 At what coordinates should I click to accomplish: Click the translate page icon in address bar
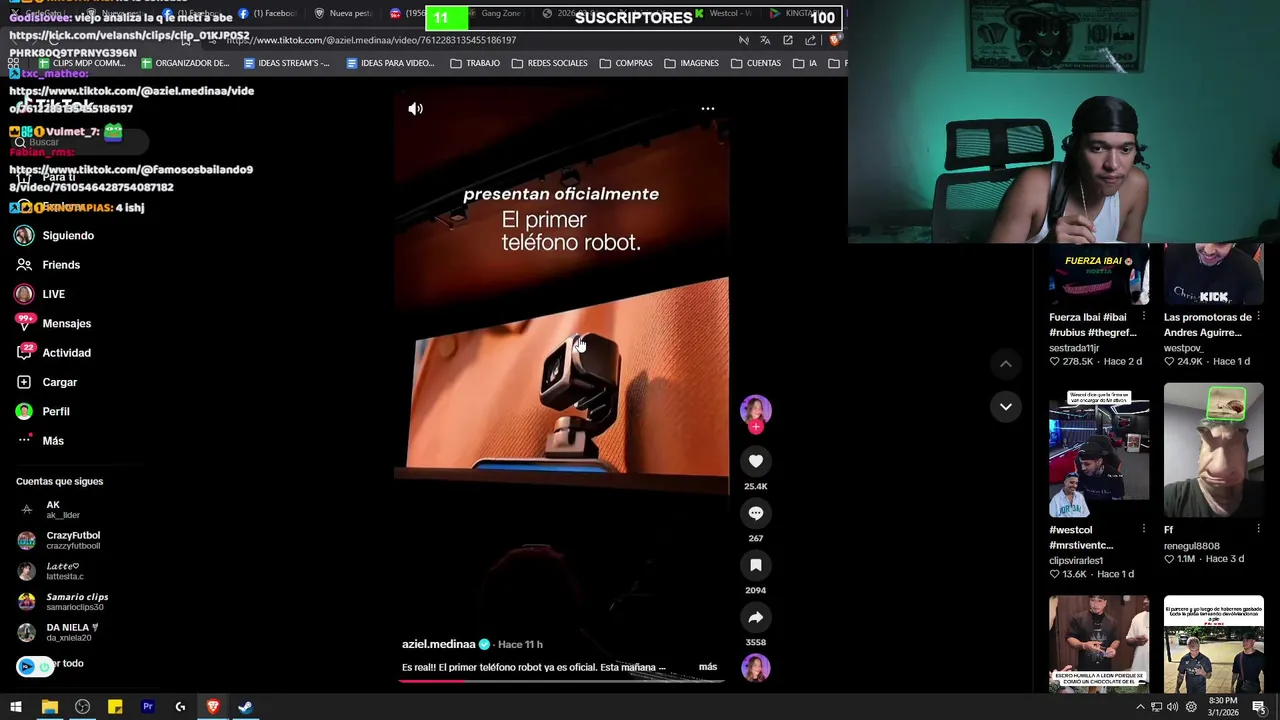(x=765, y=40)
